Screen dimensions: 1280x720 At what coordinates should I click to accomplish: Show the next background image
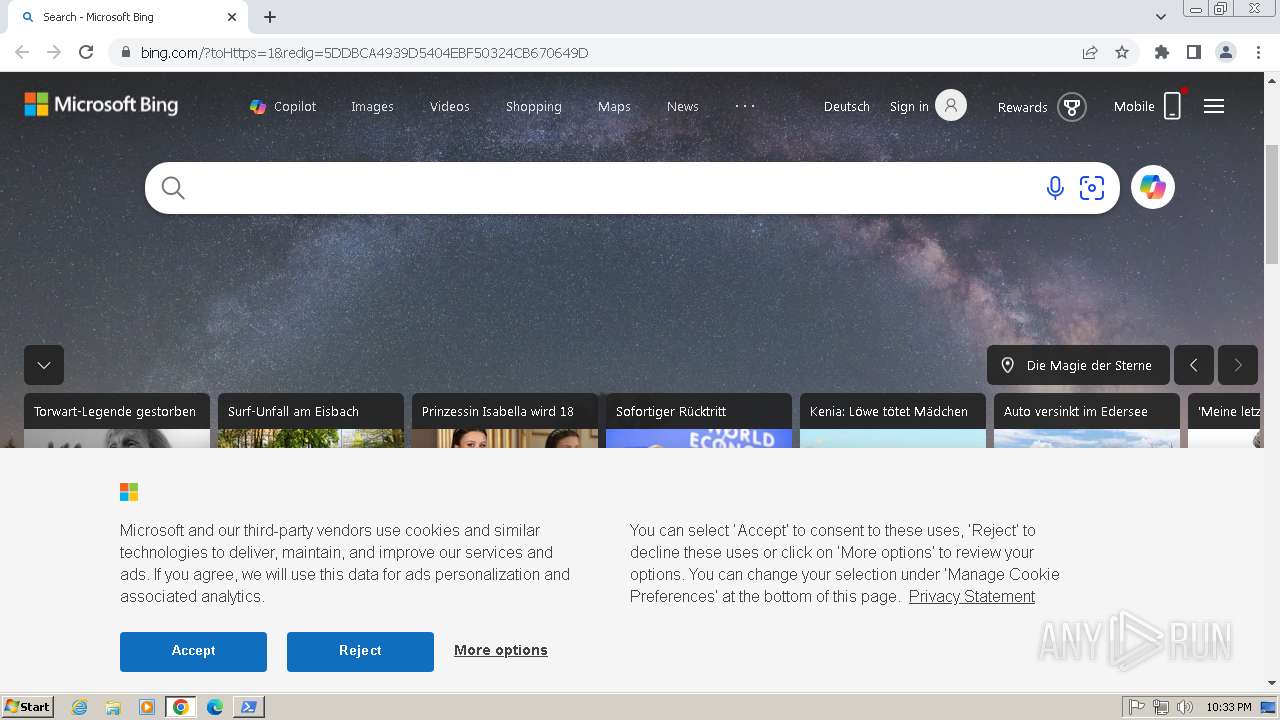coord(1238,365)
